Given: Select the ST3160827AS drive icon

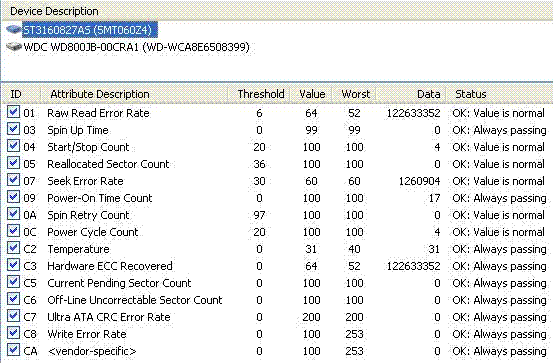Looking at the screenshot, I should tap(14, 30).
